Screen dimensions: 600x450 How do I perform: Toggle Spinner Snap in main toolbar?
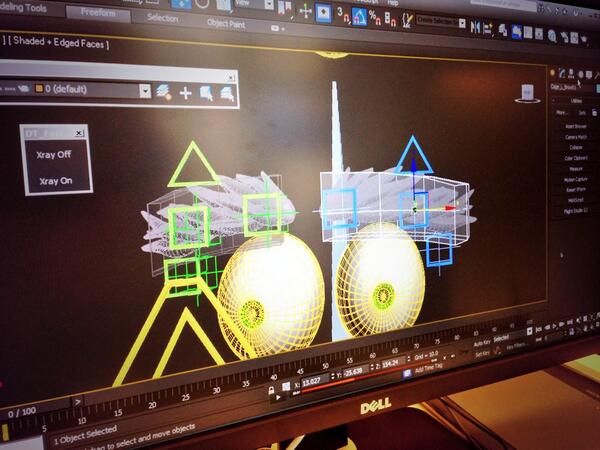(390, 18)
